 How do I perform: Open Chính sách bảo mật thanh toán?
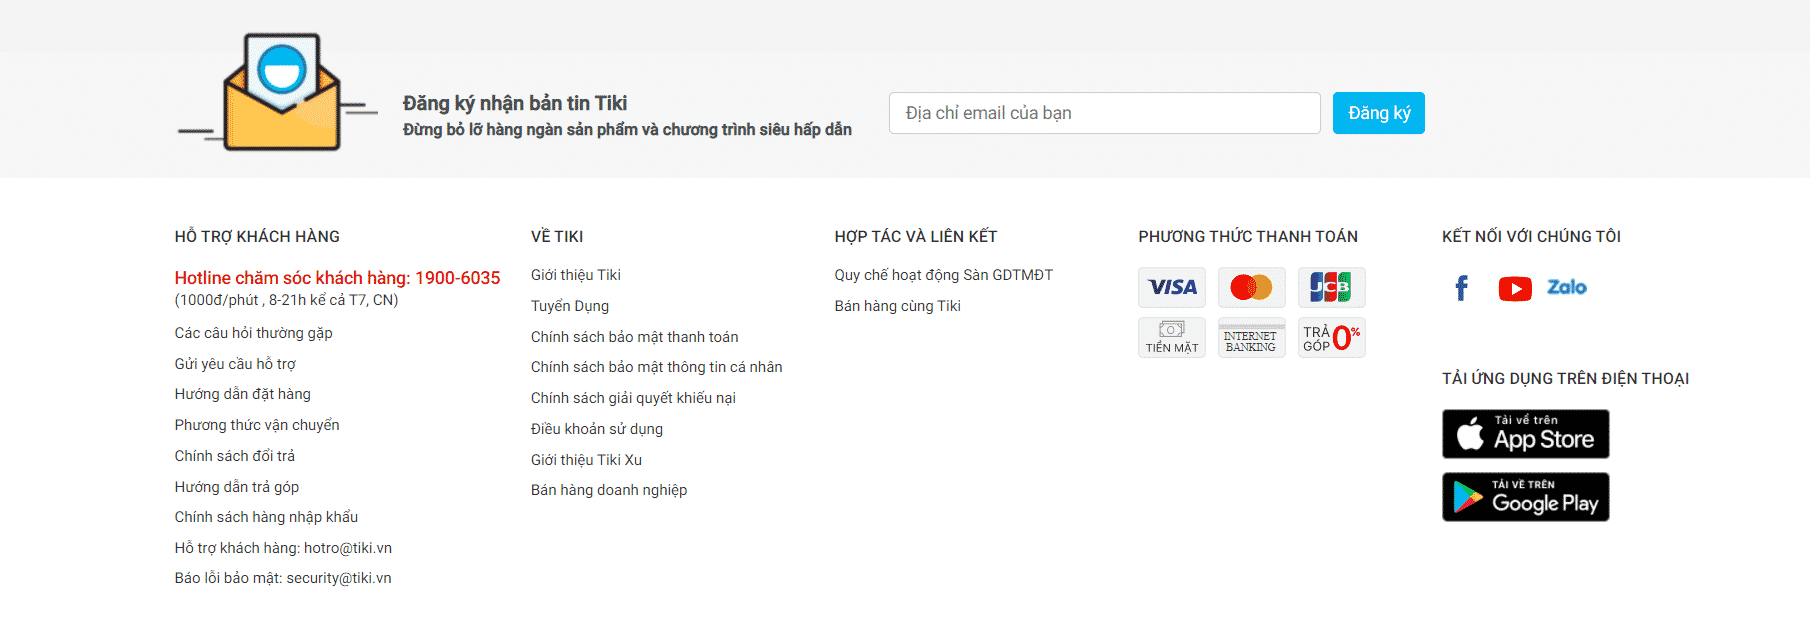point(635,337)
